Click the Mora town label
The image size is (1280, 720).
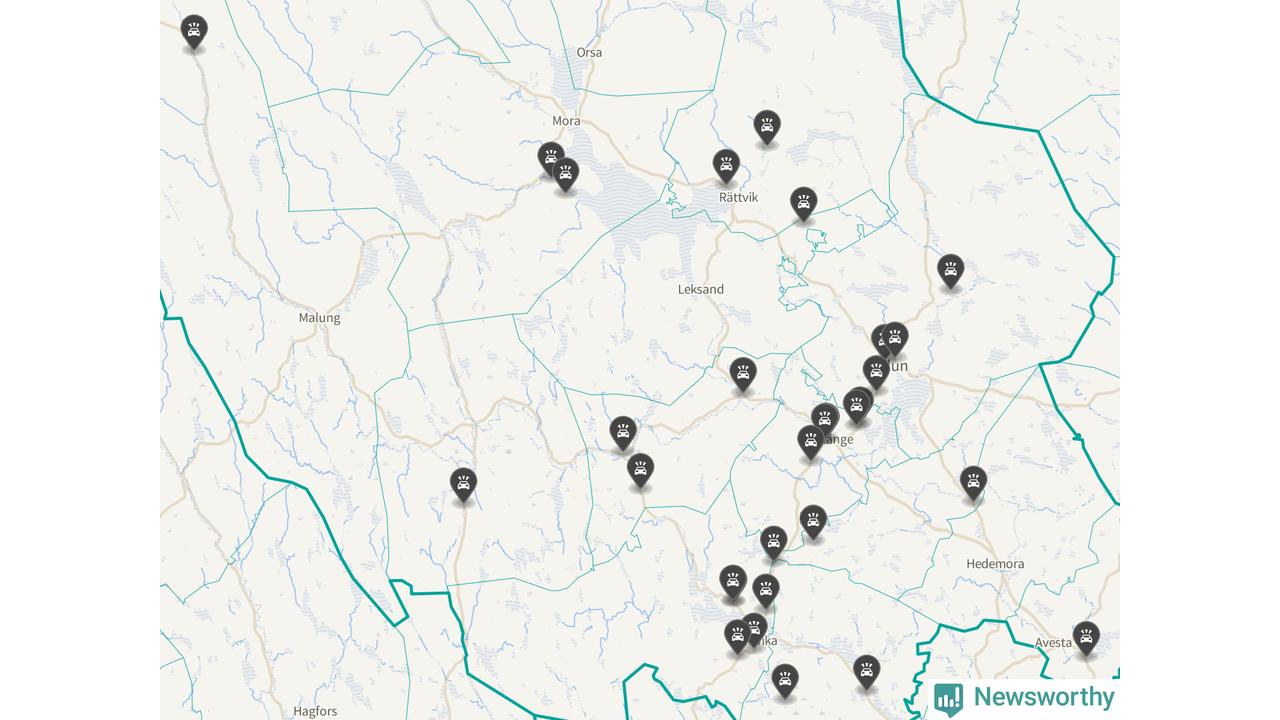click(566, 121)
